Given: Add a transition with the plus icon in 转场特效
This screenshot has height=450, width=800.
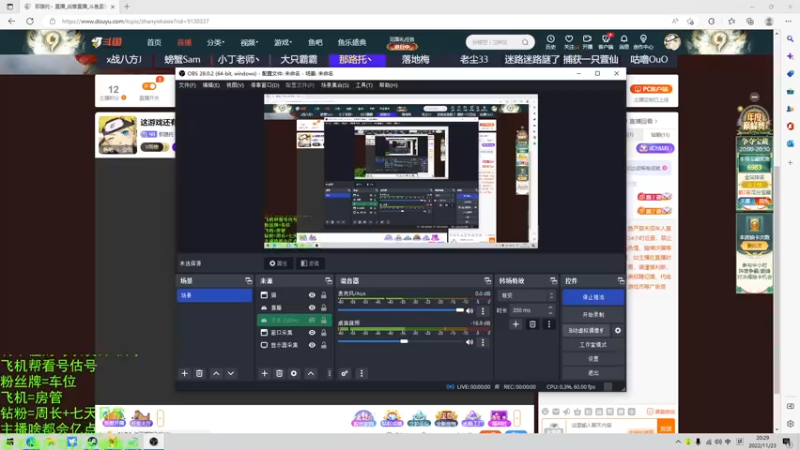Looking at the screenshot, I should (516, 324).
